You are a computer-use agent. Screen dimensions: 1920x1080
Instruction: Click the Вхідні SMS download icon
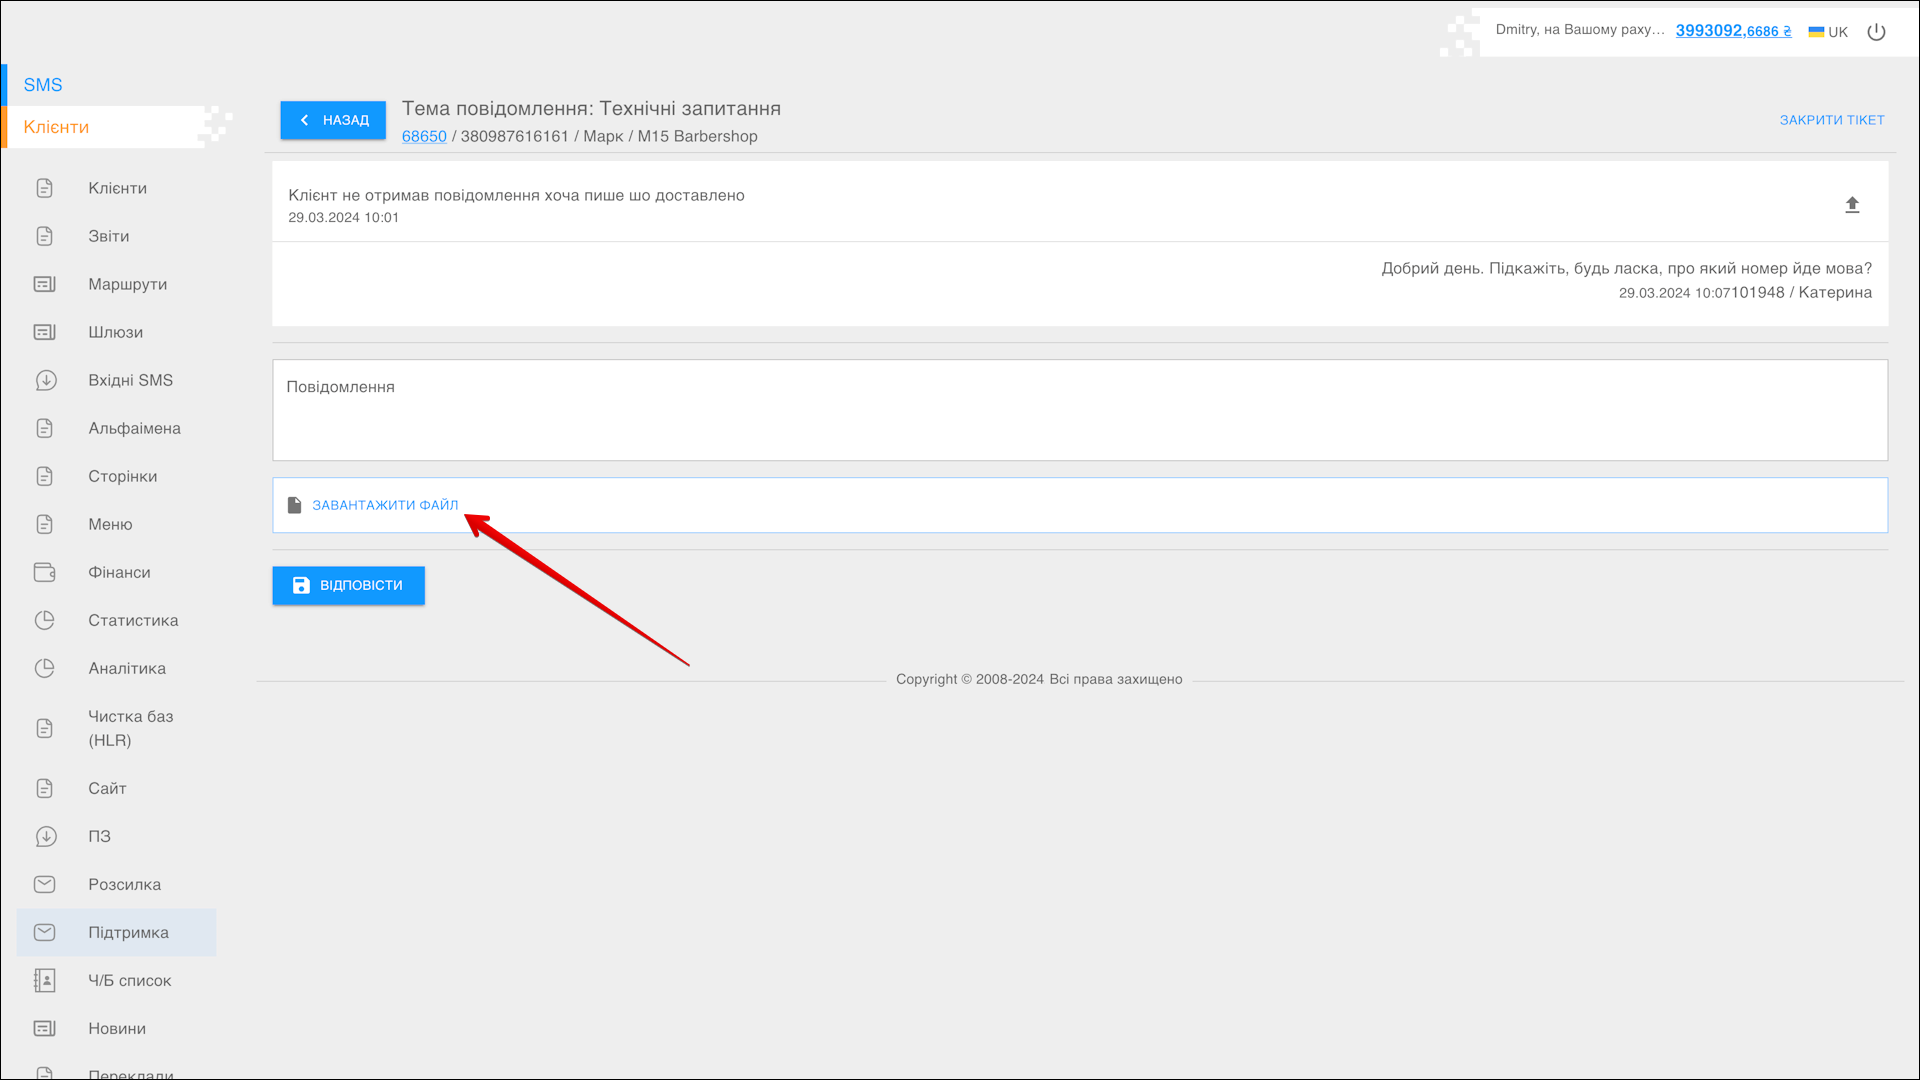45,380
